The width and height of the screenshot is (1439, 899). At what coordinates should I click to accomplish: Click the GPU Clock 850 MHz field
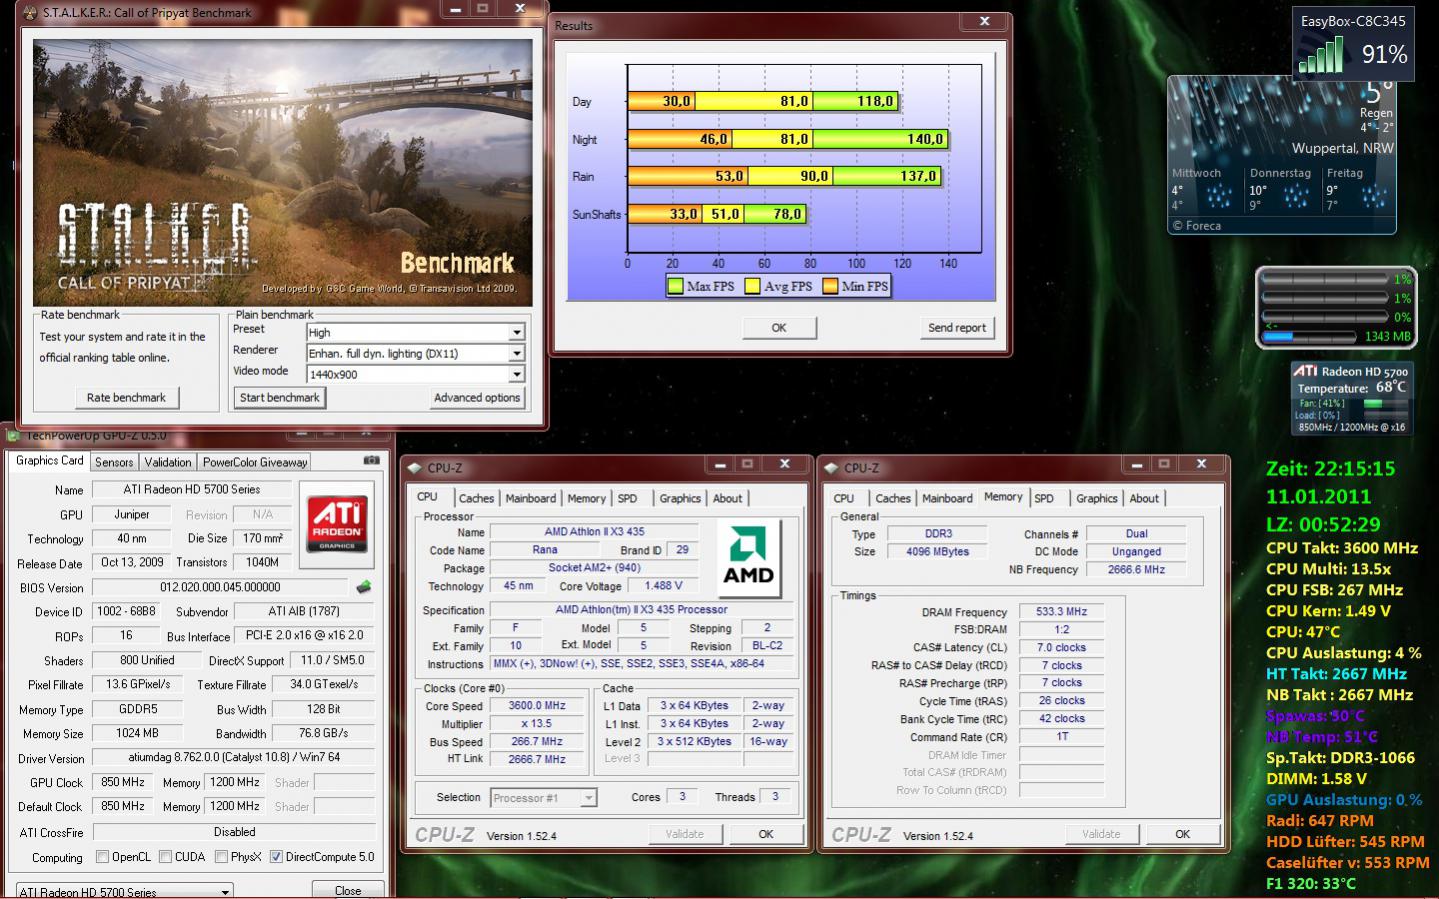pos(122,782)
